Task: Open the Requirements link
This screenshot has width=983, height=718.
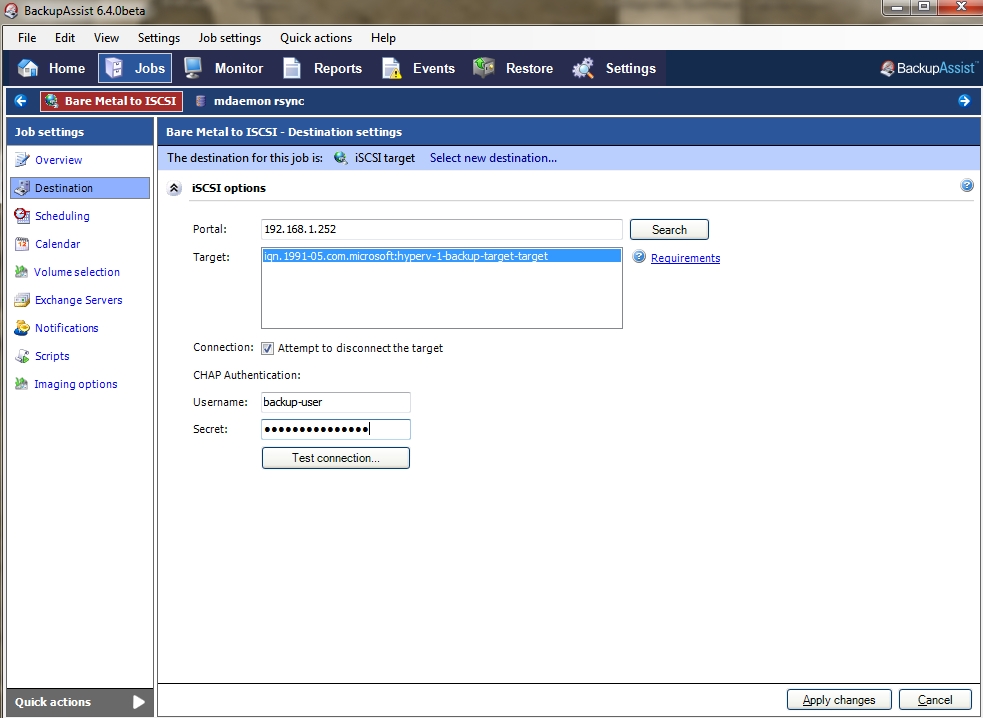Action: coord(685,258)
